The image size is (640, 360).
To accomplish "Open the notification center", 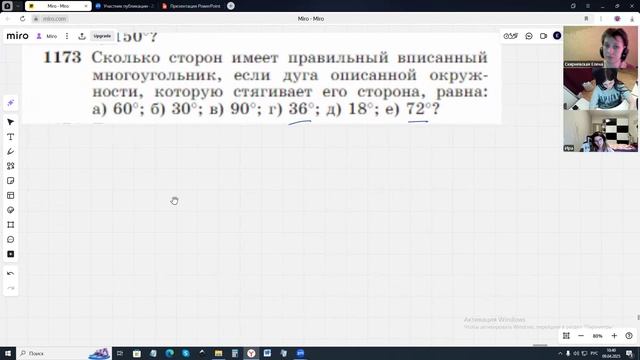I will pyautogui.click(x=629, y=353).
